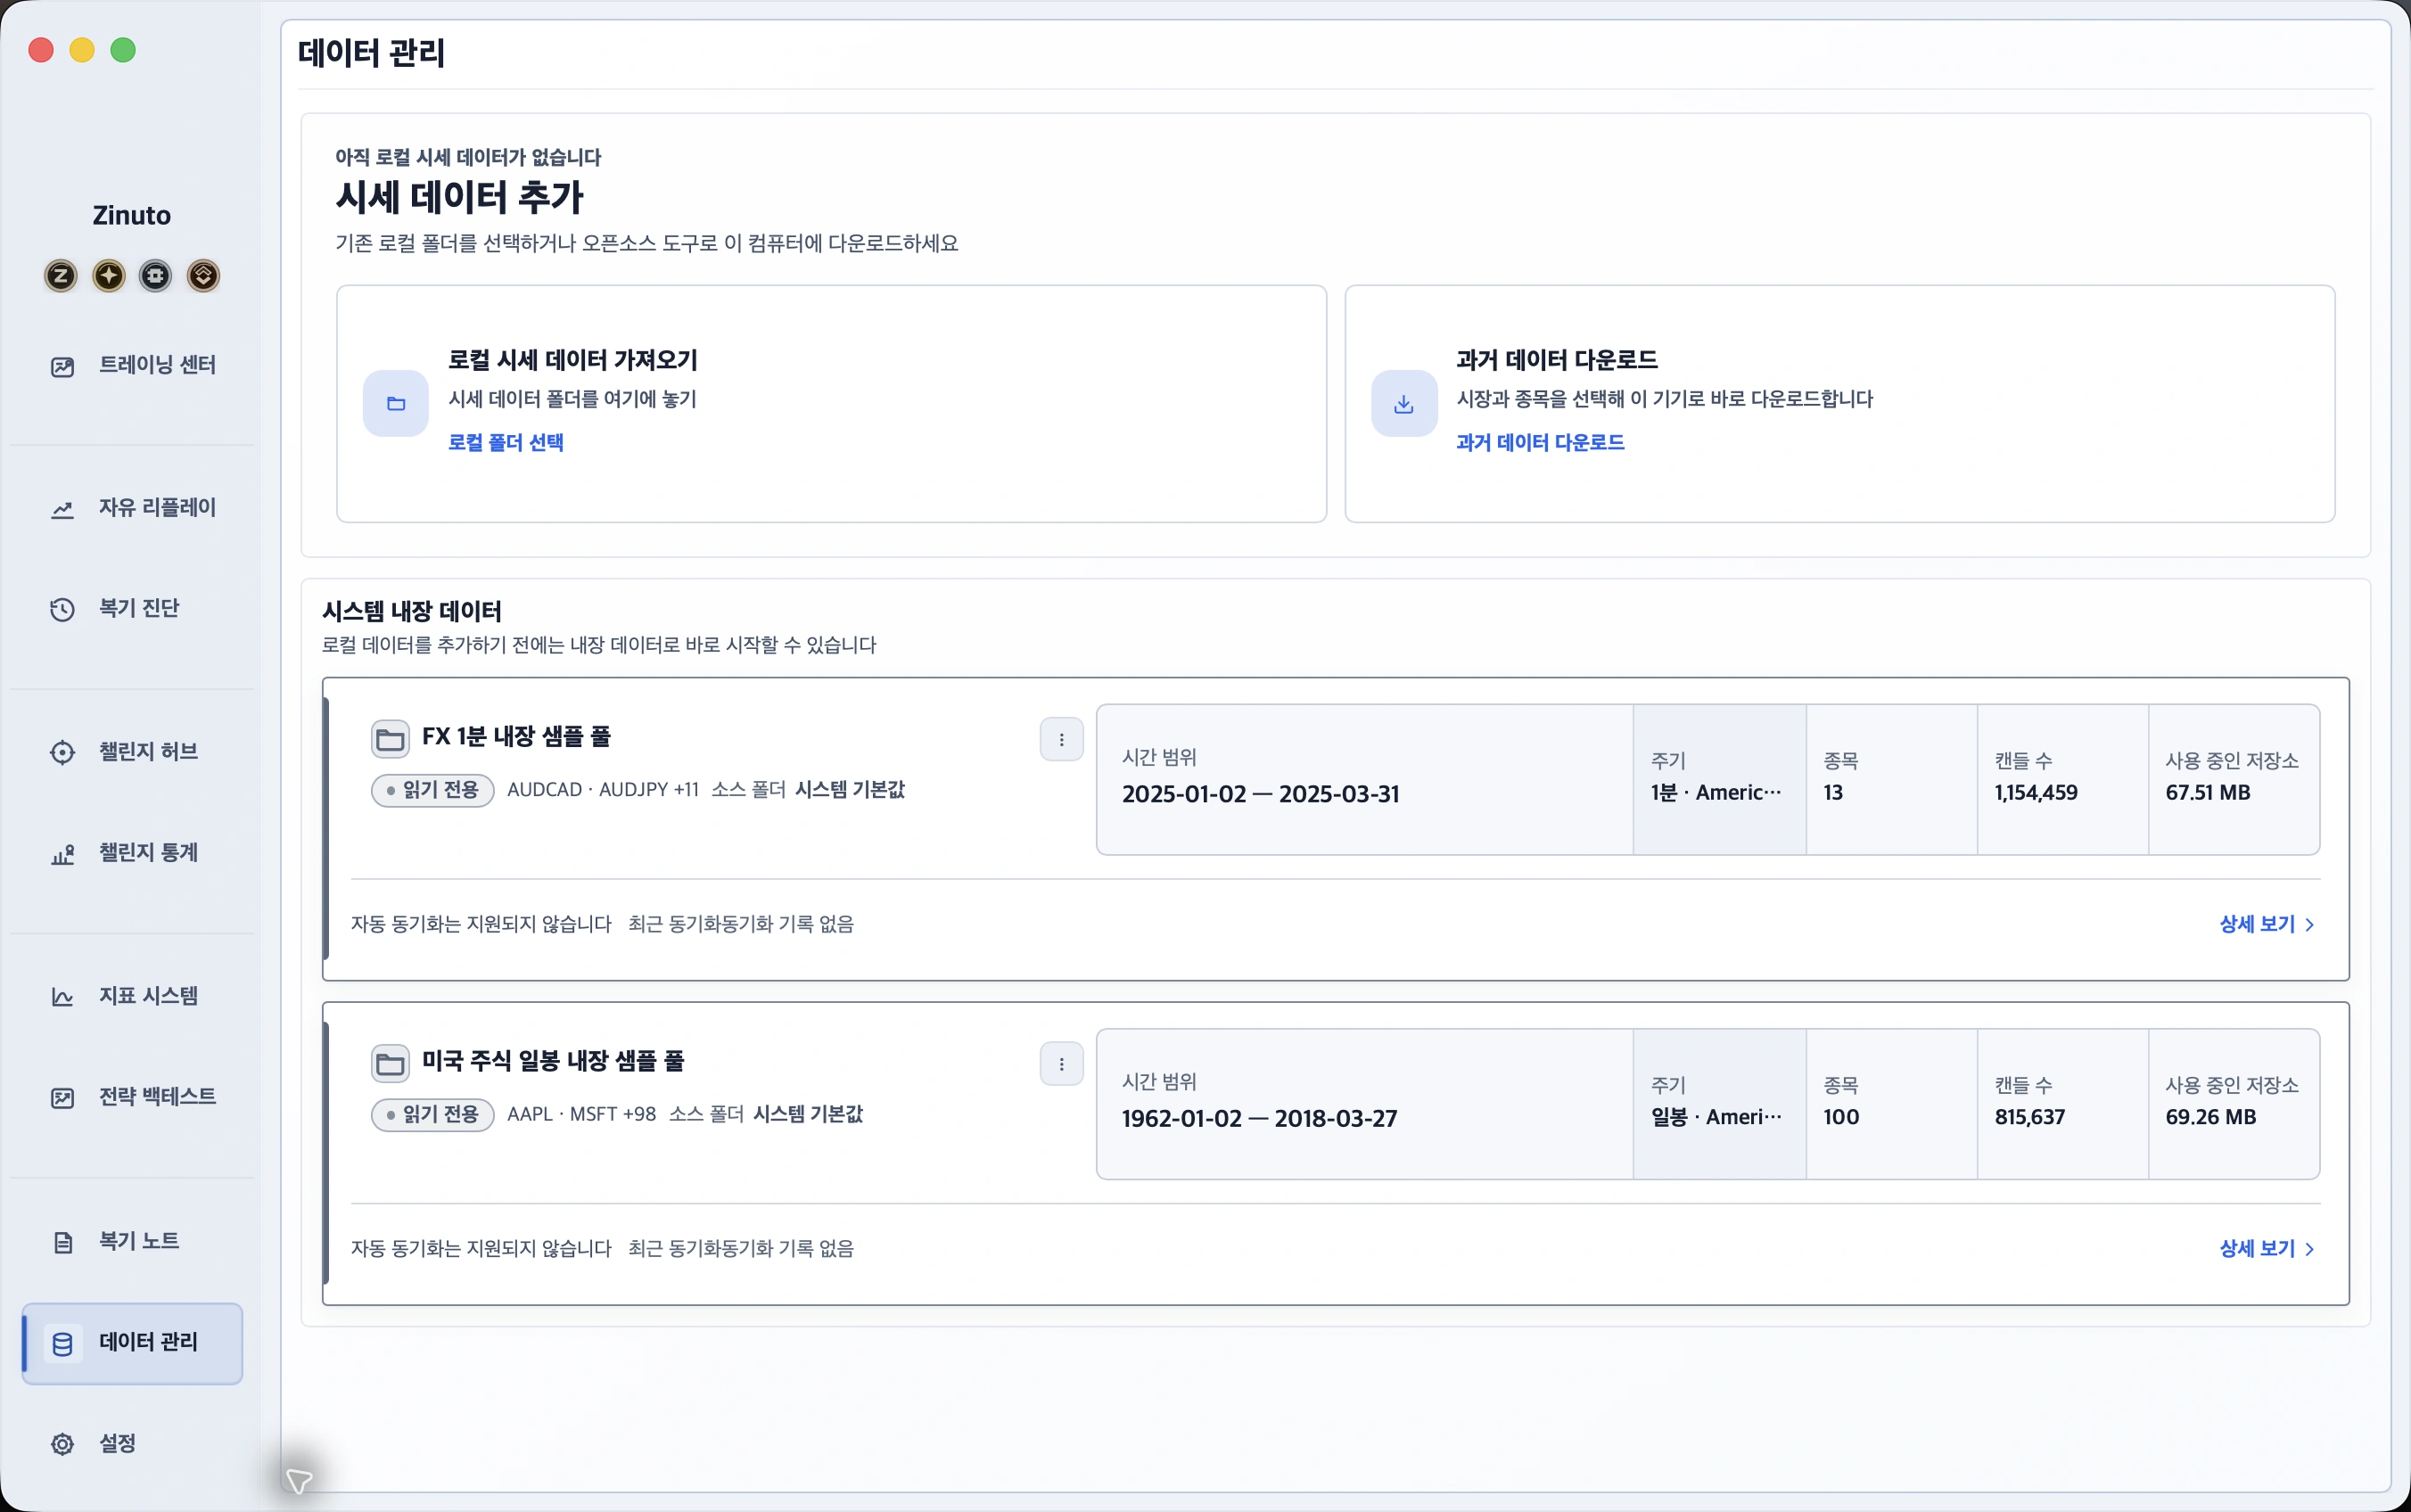
Task: Click the black Z badge icon under Zinuto
Action: [61, 276]
